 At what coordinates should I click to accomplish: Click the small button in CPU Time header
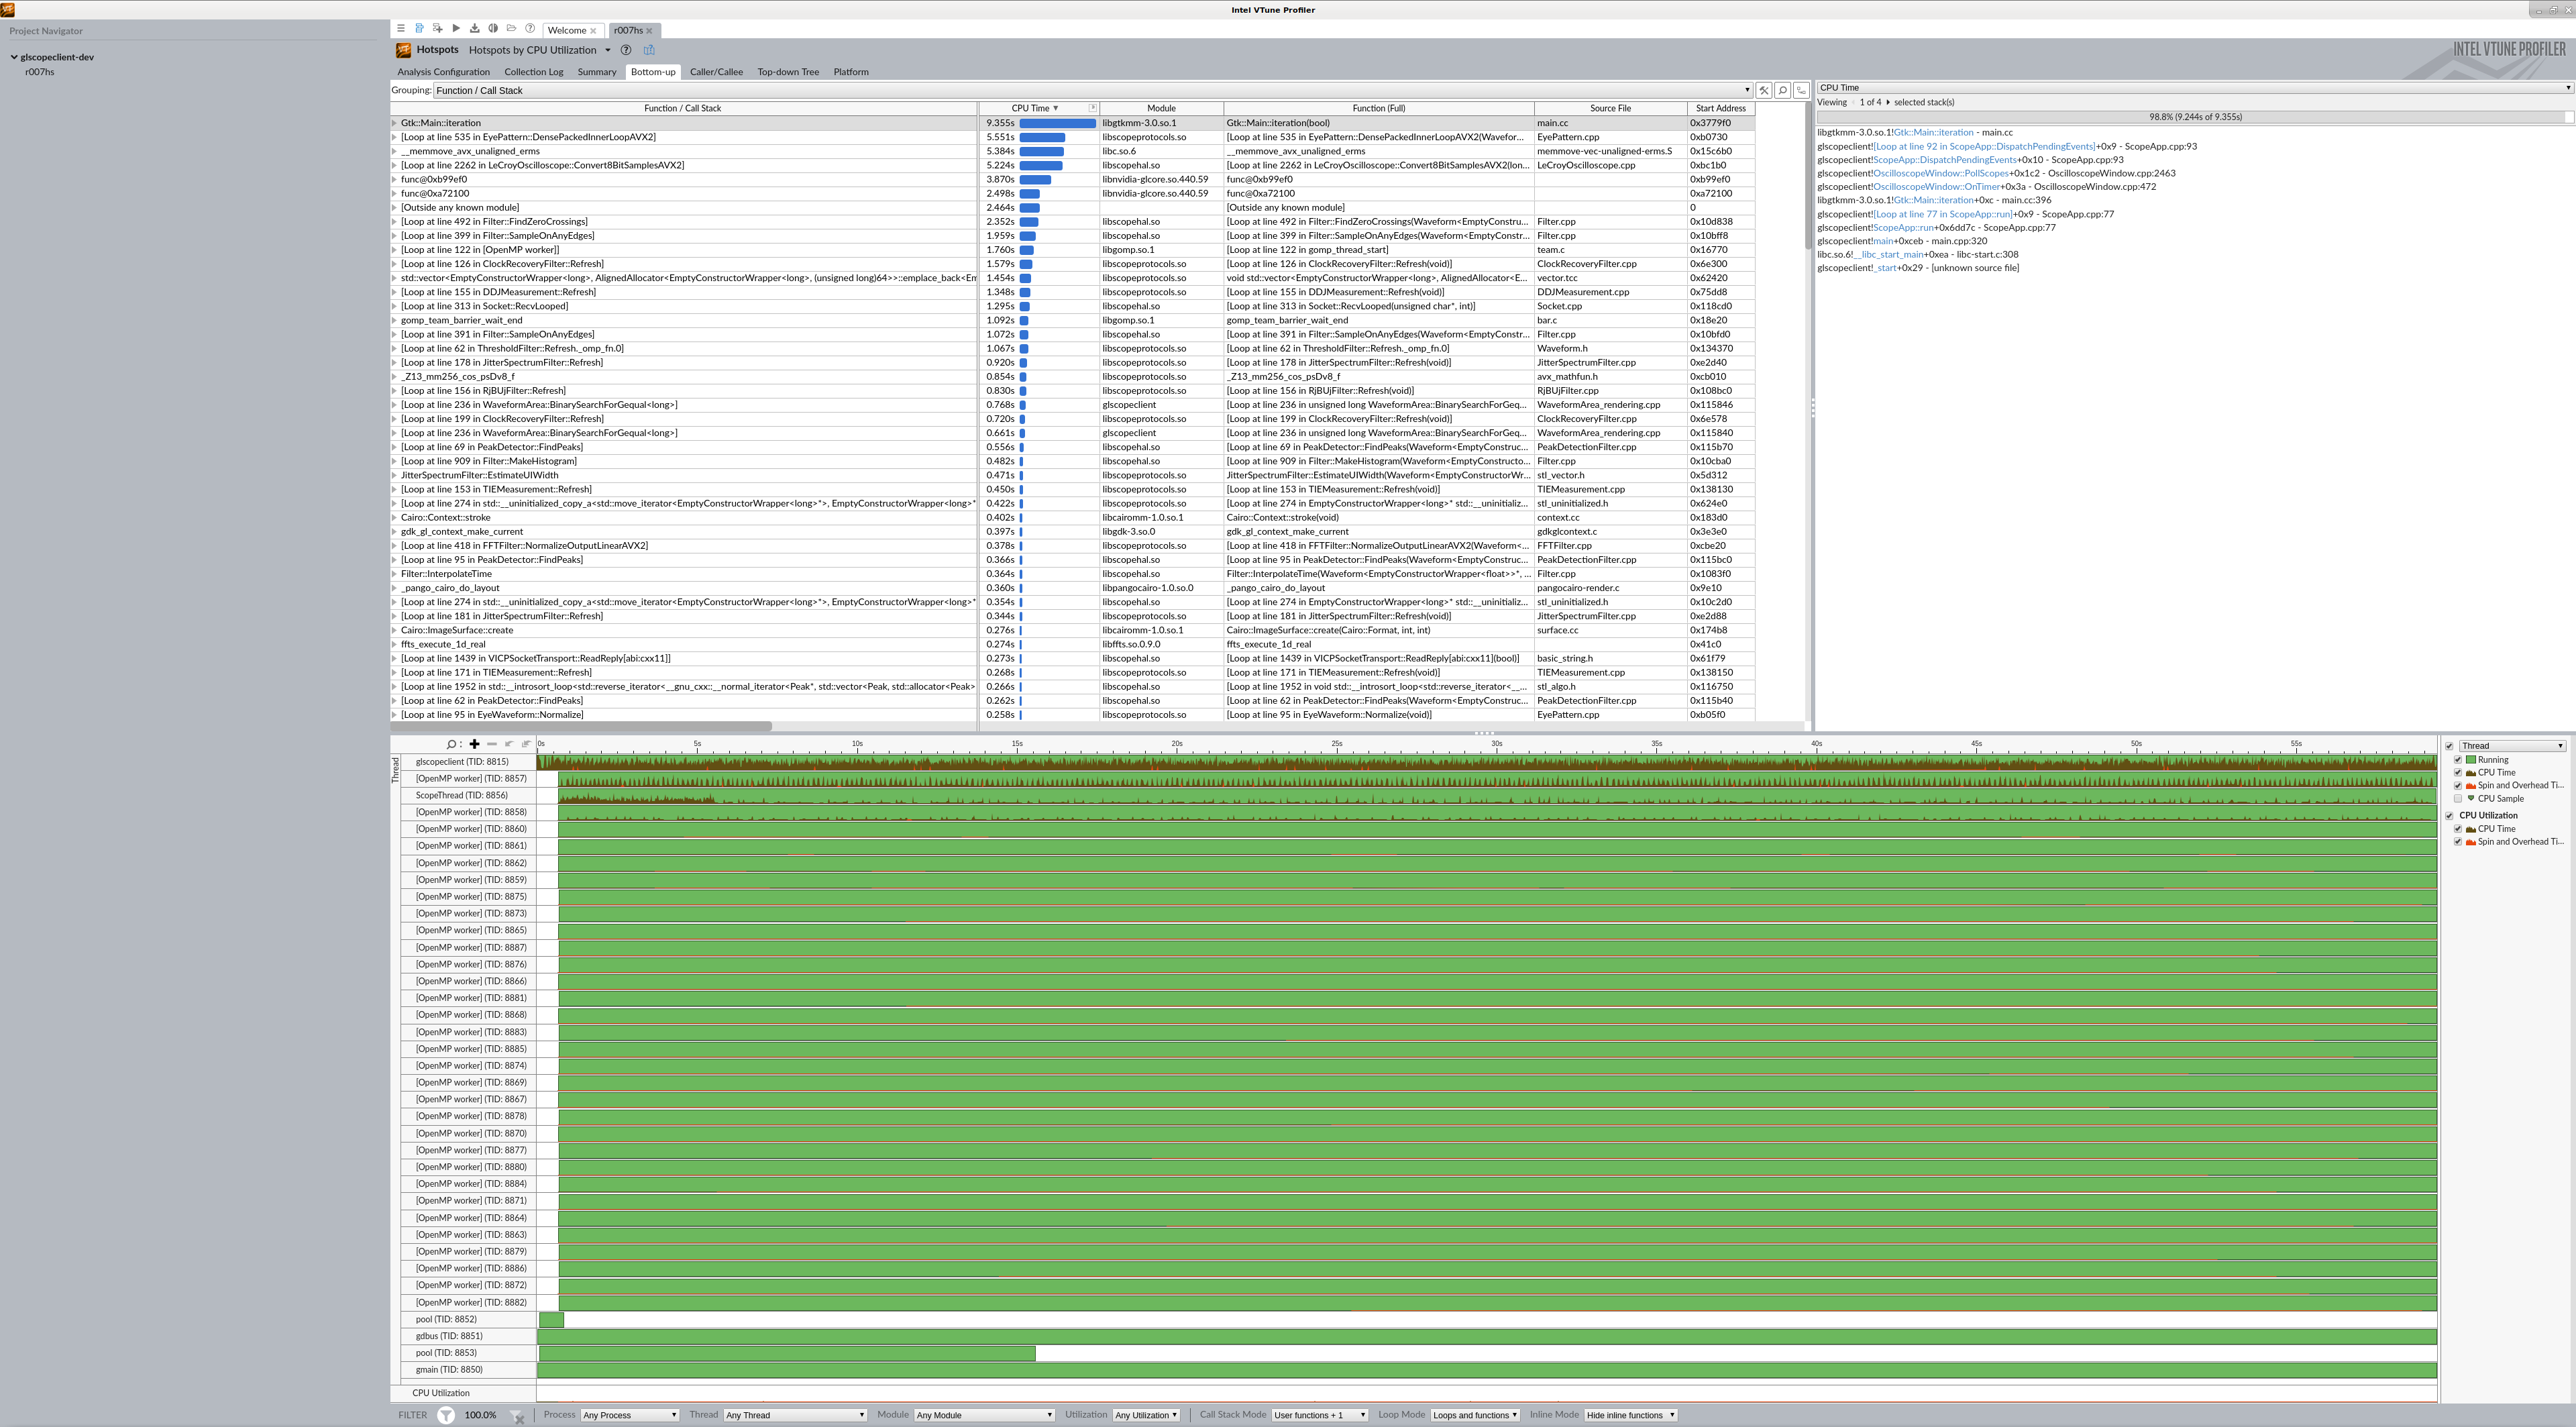(x=1092, y=108)
